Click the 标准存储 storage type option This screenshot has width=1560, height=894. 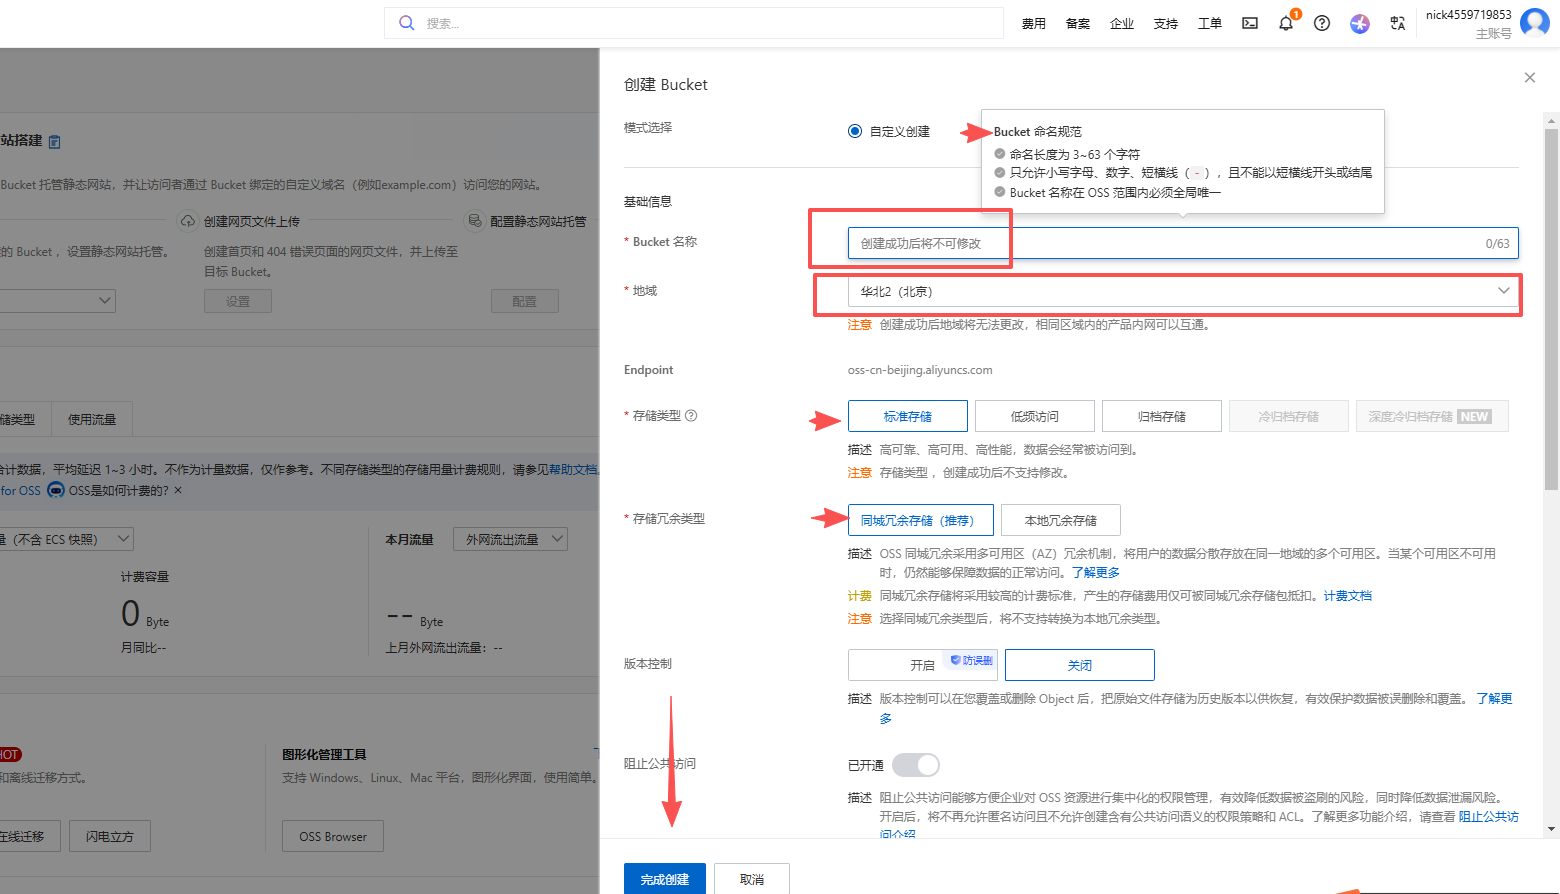(907, 415)
